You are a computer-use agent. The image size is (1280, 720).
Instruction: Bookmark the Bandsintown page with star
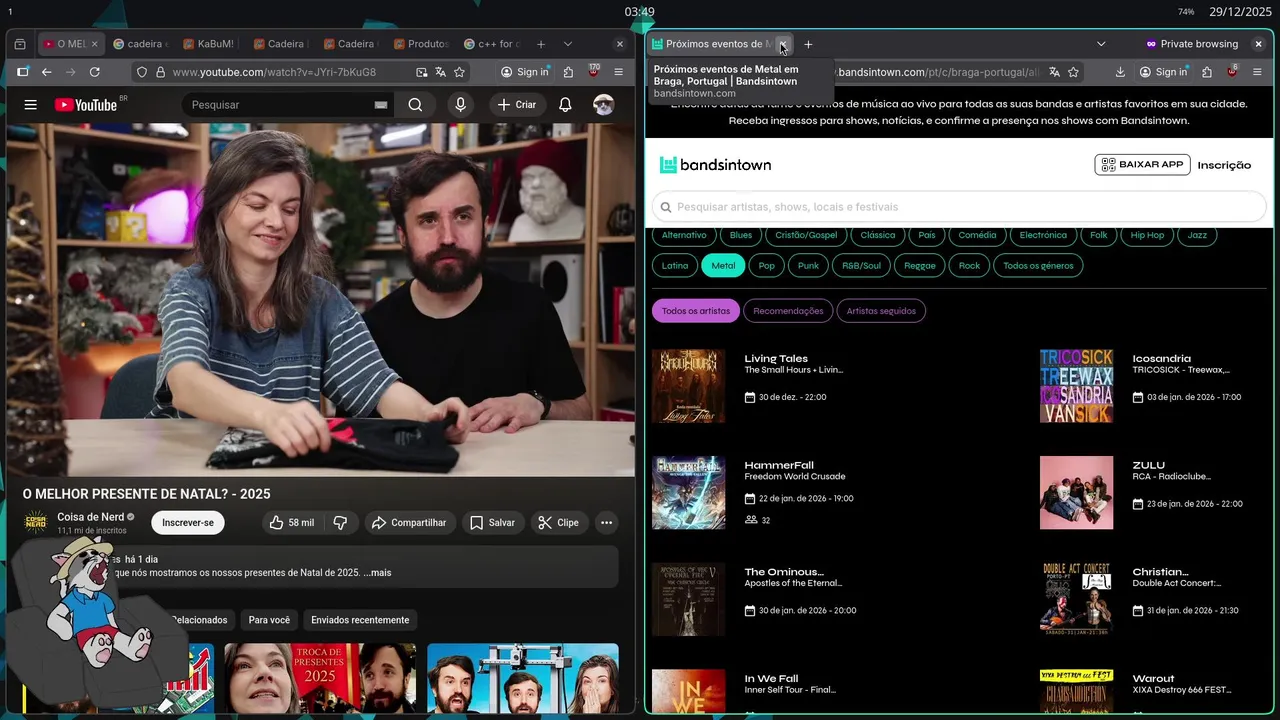[x=1073, y=72]
